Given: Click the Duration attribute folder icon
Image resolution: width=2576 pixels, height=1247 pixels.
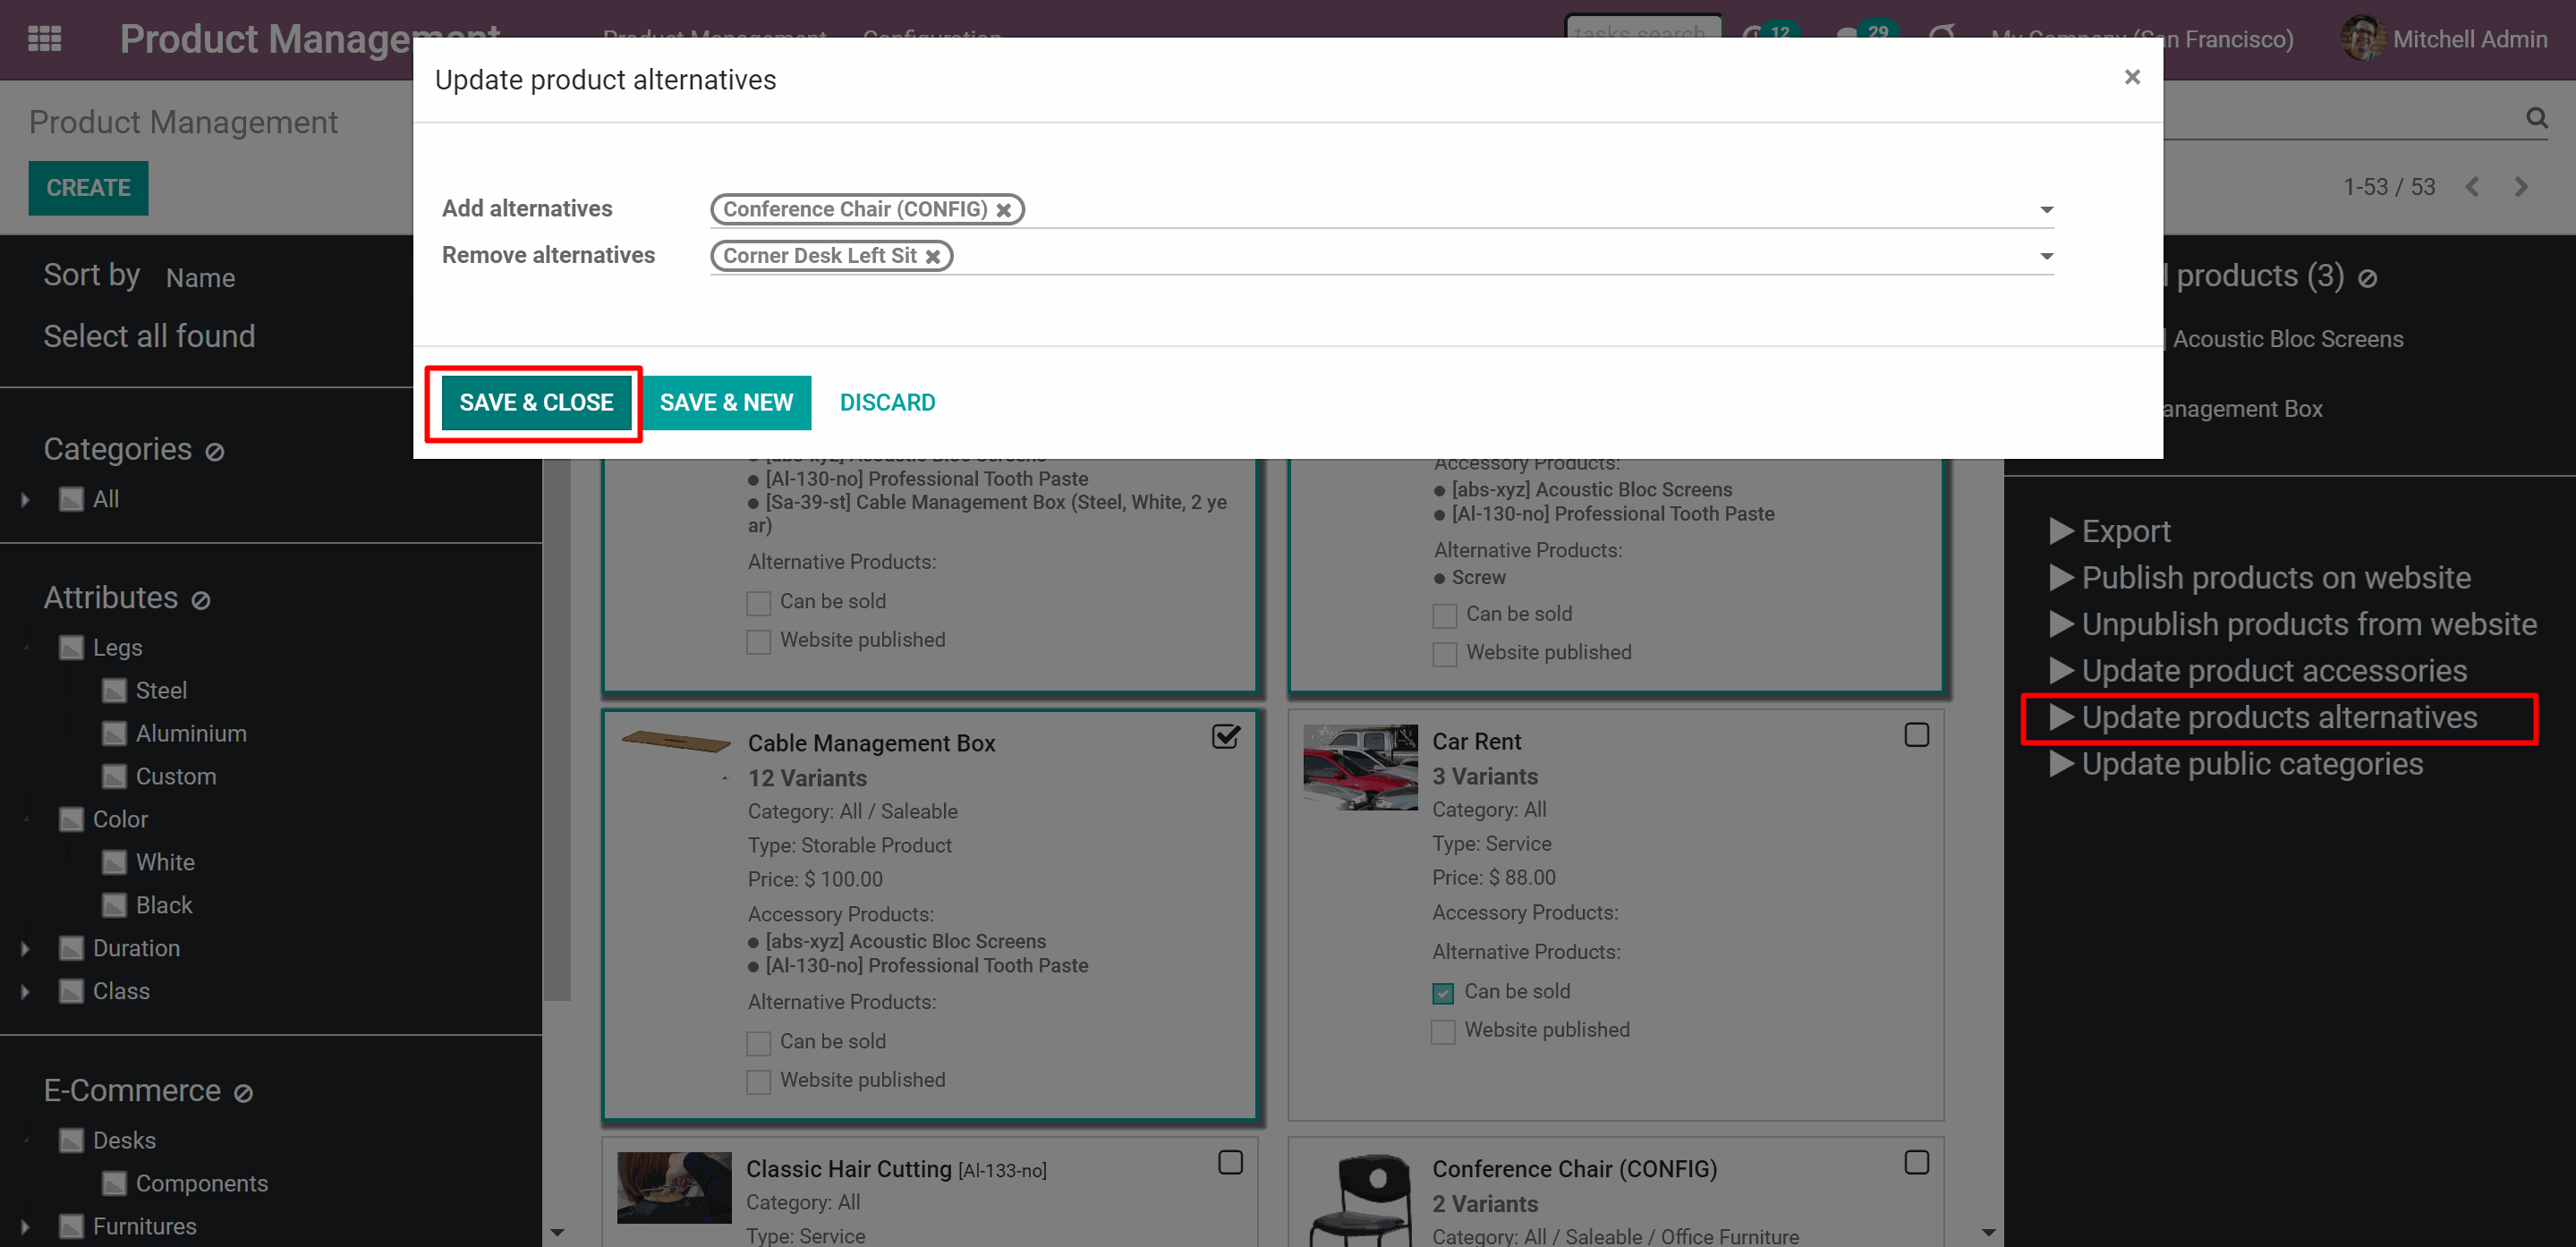Looking at the screenshot, I should coord(71,949).
